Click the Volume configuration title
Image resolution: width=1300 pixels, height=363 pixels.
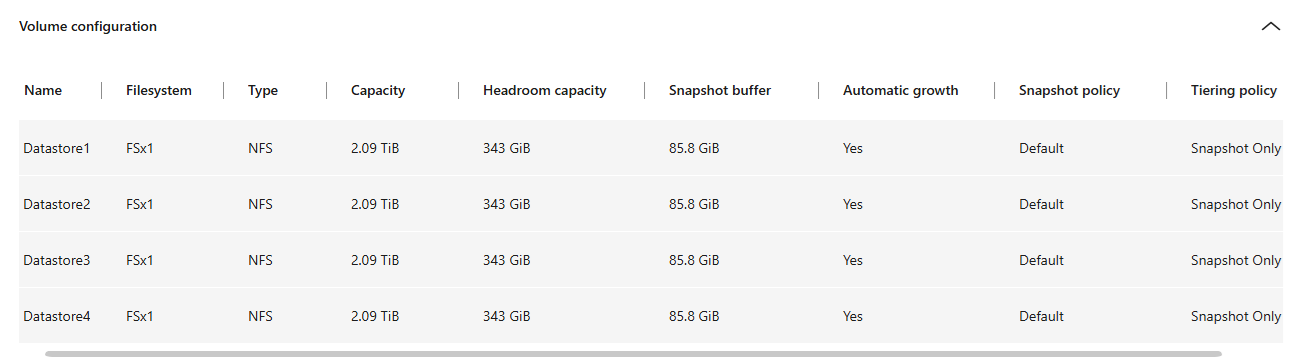pyautogui.click(x=88, y=27)
